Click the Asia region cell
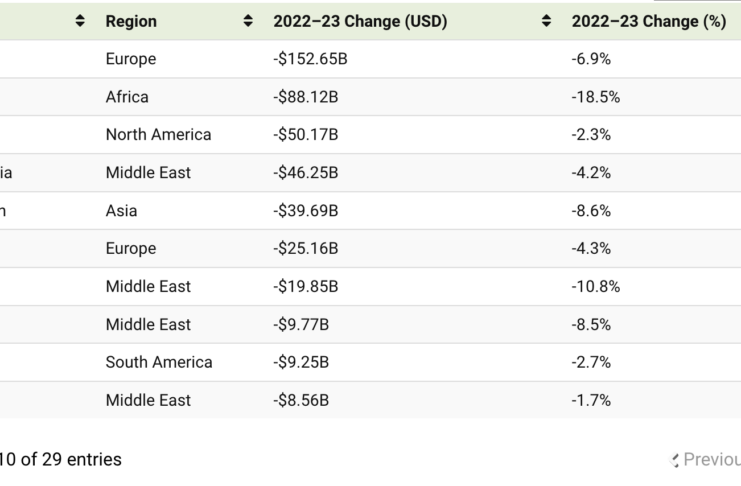The height and width of the screenshot is (486, 741). pyautogui.click(x=121, y=211)
